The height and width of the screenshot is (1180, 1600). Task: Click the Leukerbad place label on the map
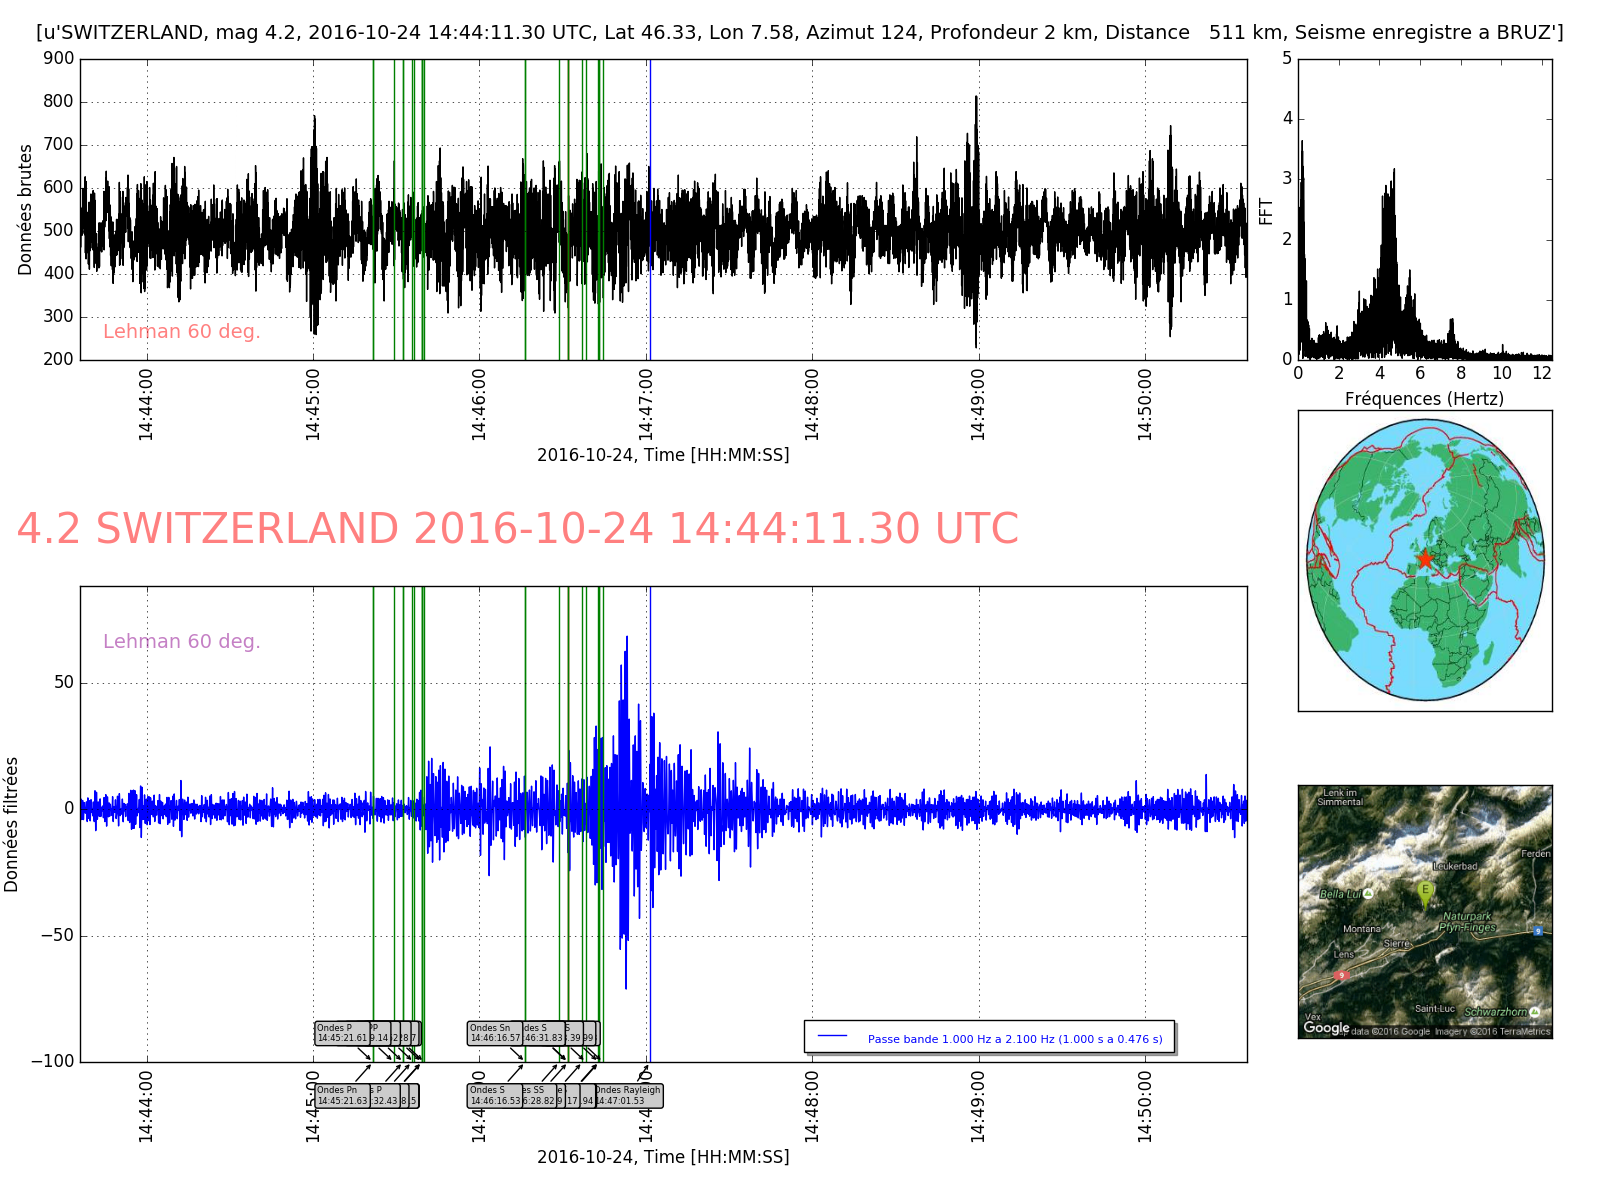coord(1455,866)
